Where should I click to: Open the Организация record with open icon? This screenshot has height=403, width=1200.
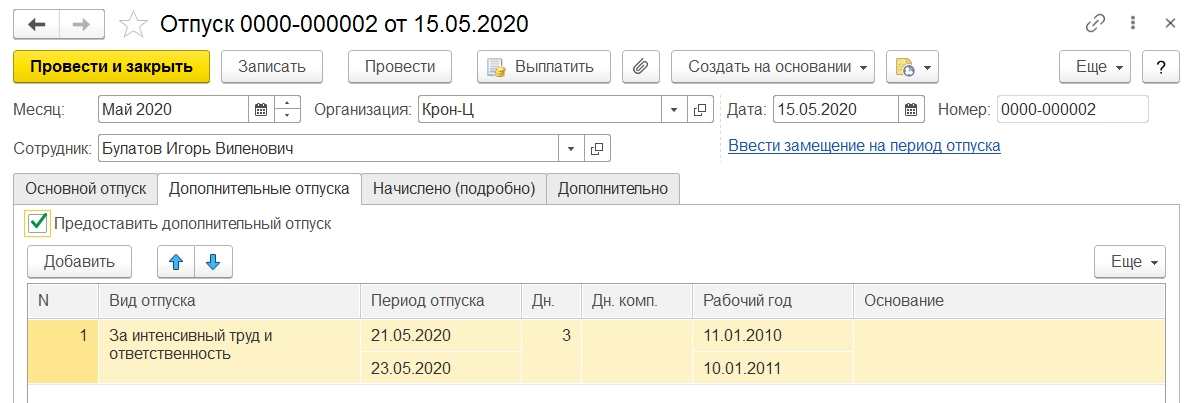tap(700, 110)
